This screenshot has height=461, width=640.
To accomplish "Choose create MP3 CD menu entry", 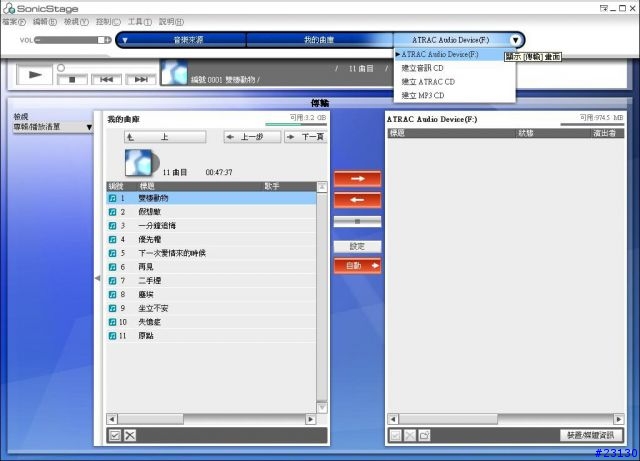I will click(455, 96).
